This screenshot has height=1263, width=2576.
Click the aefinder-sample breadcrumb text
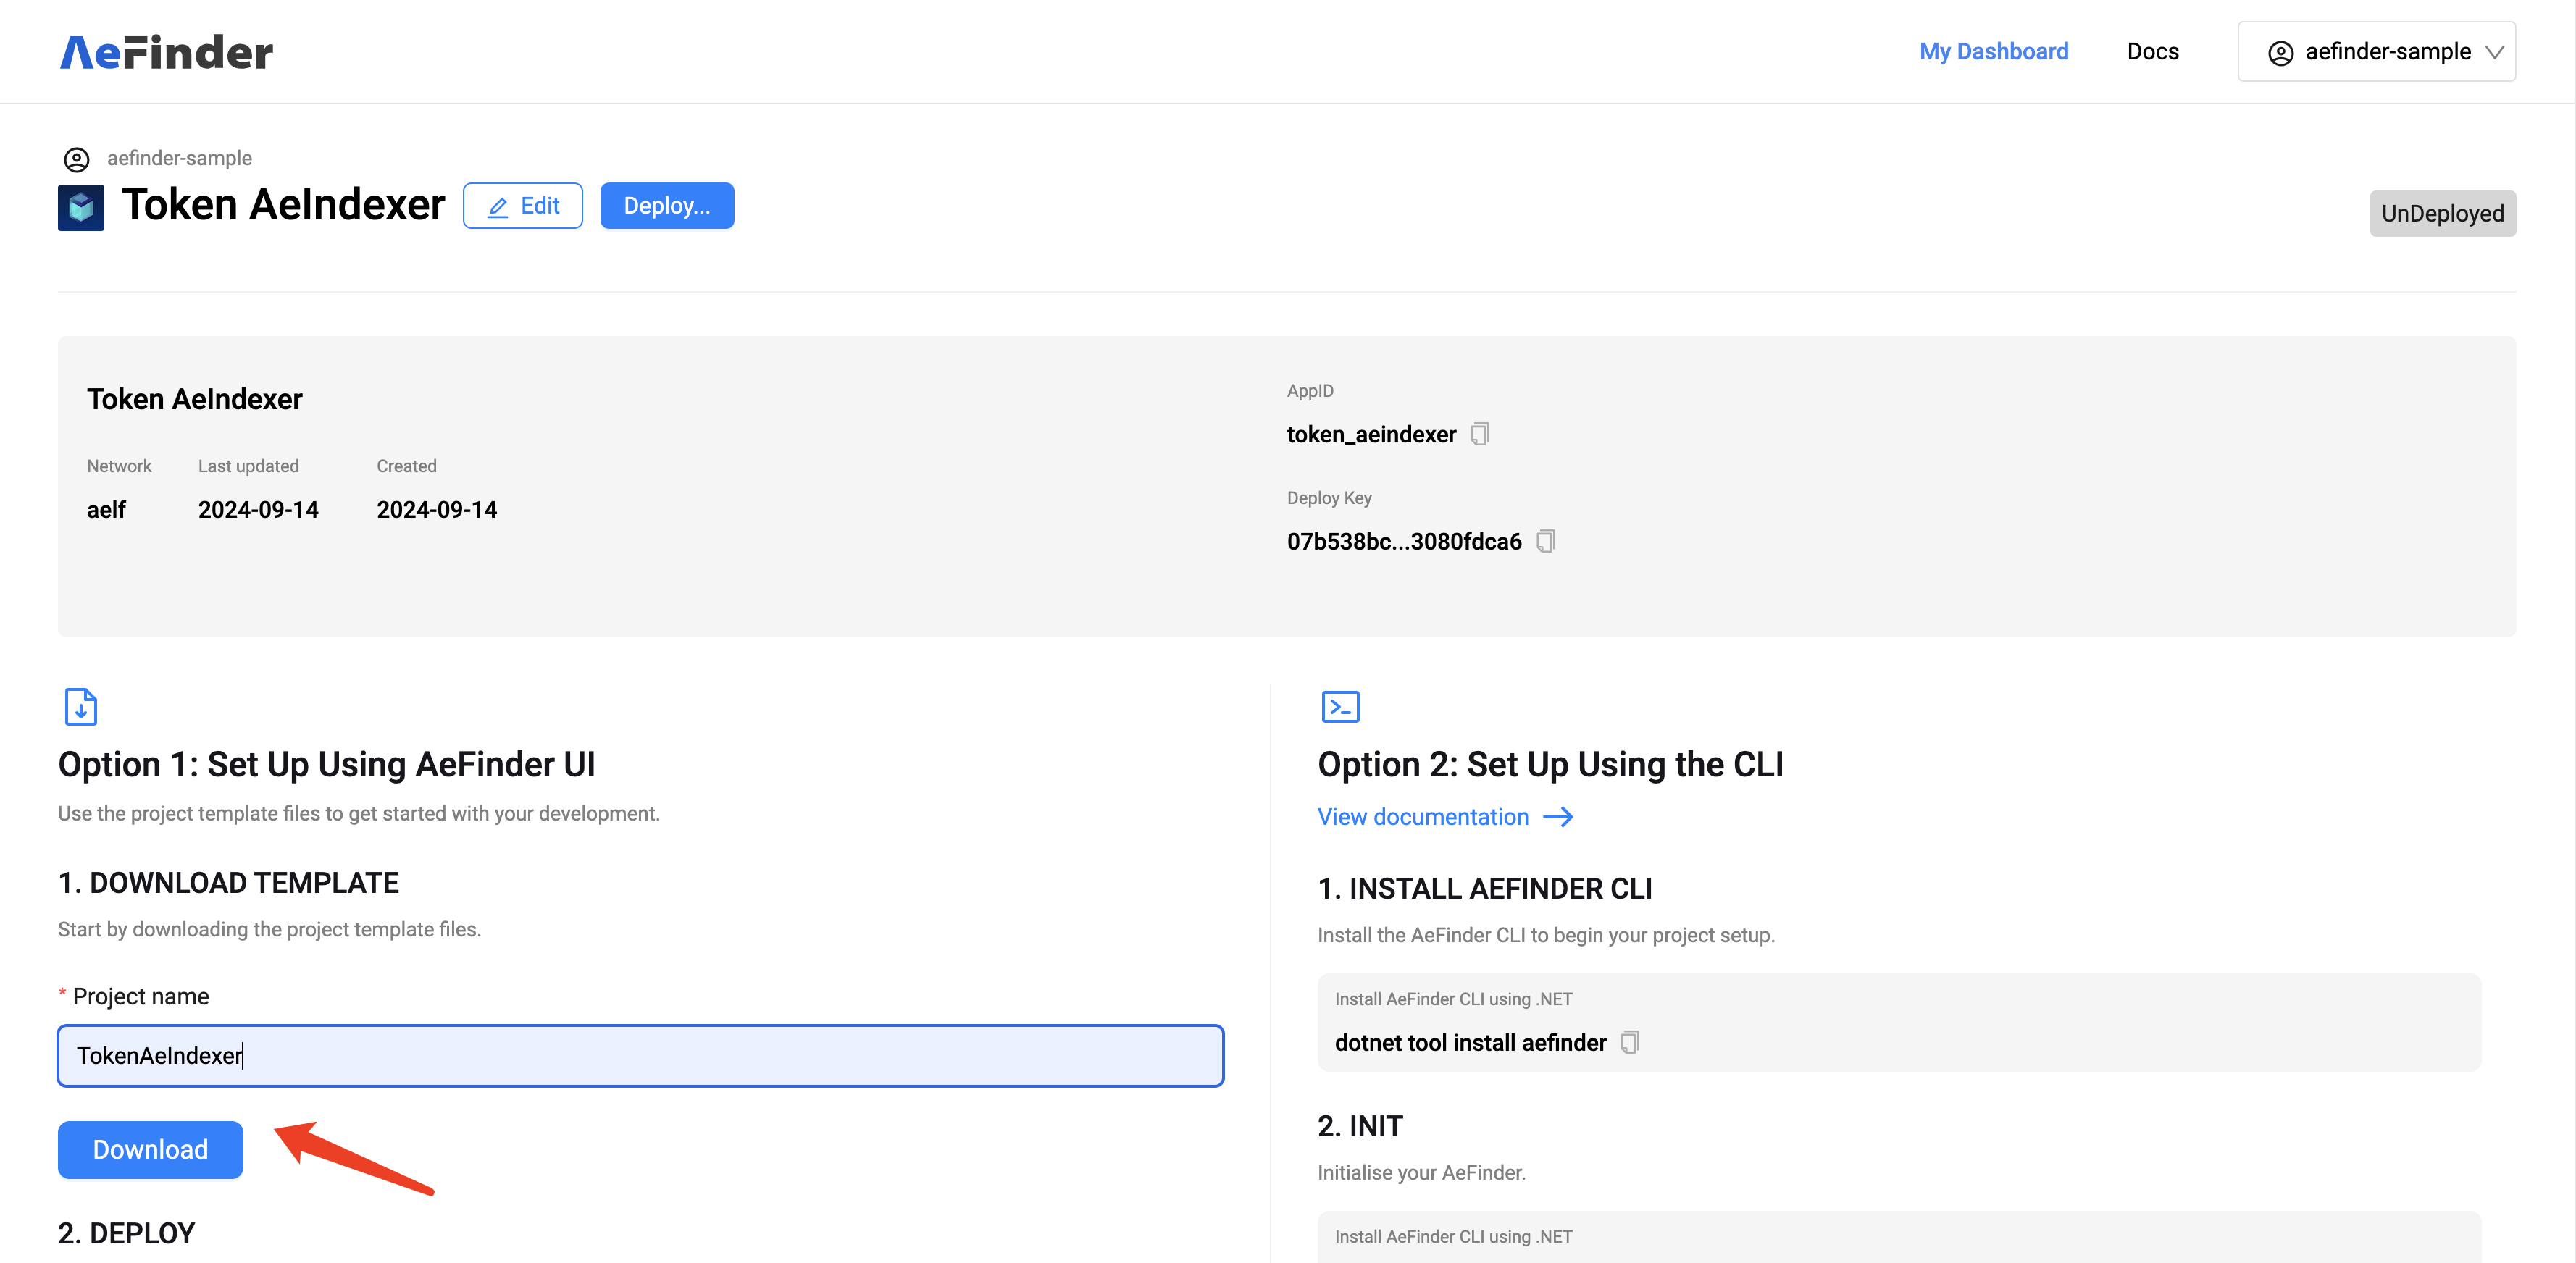pyautogui.click(x=180, y=158)
